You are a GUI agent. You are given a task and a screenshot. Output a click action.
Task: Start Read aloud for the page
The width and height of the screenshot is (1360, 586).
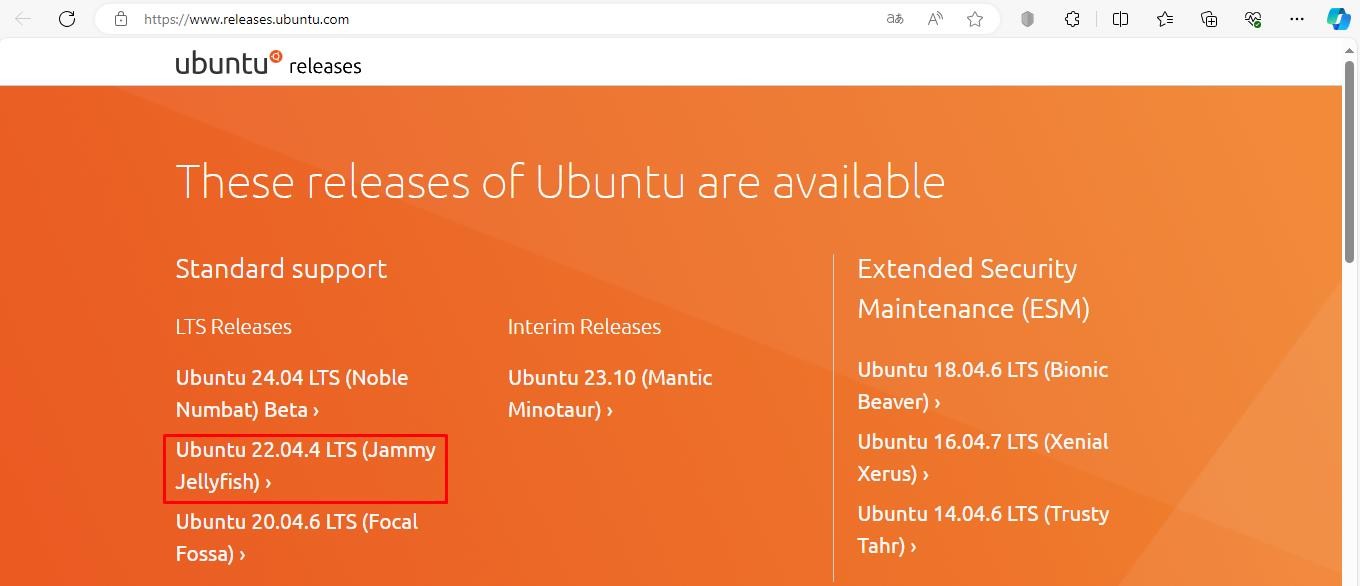[x=934, y=19]
